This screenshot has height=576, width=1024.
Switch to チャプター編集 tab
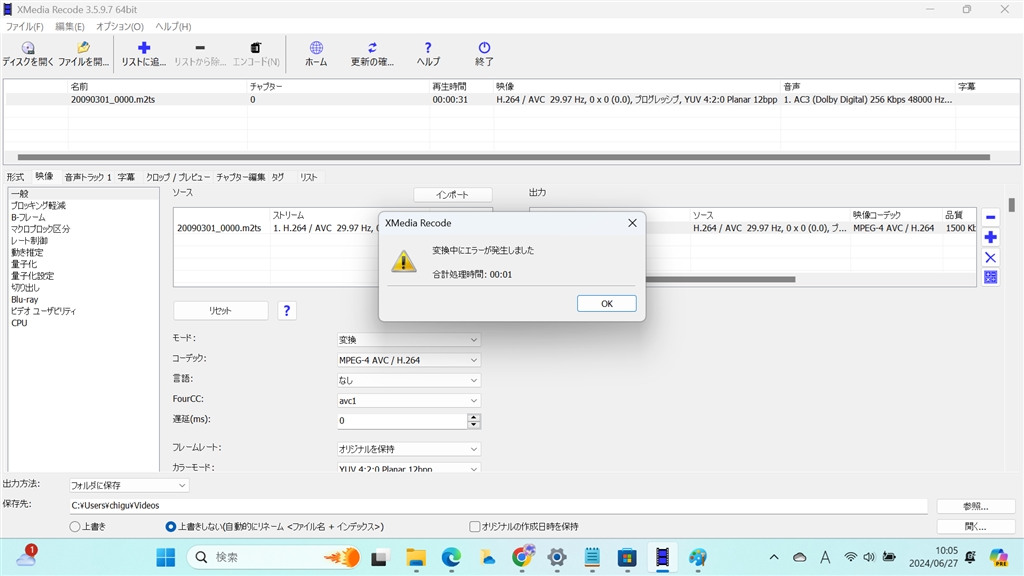coord(240,177)
